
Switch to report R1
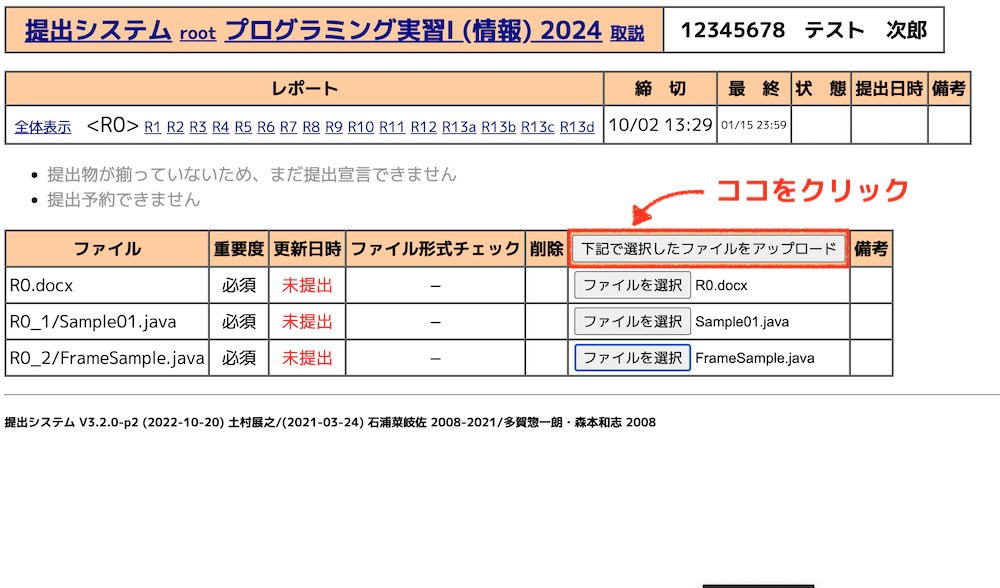pyautogui.click(x=153, y=127)
